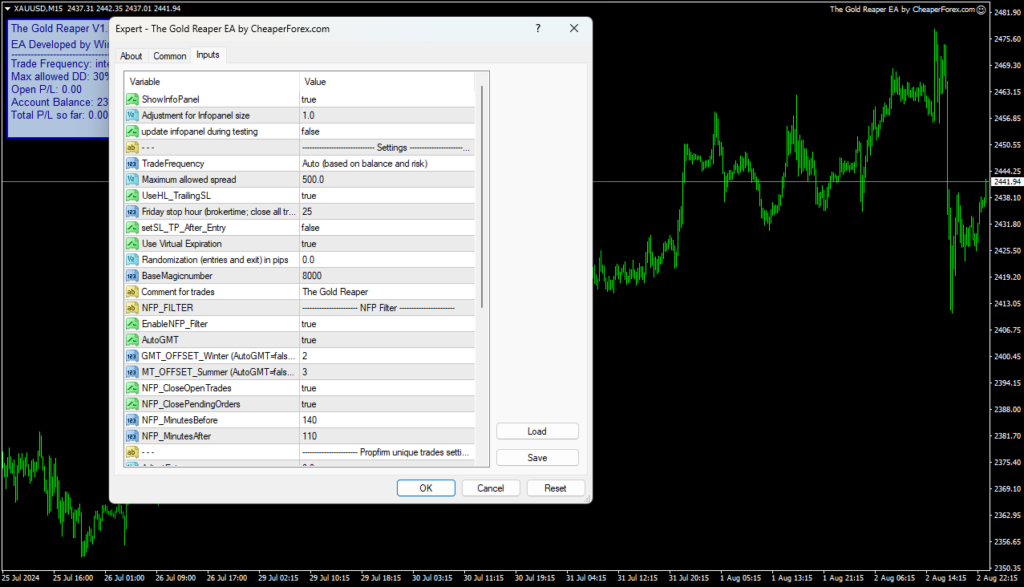Open the About tab
The image size is (1024, 587).
click(131, 55)
